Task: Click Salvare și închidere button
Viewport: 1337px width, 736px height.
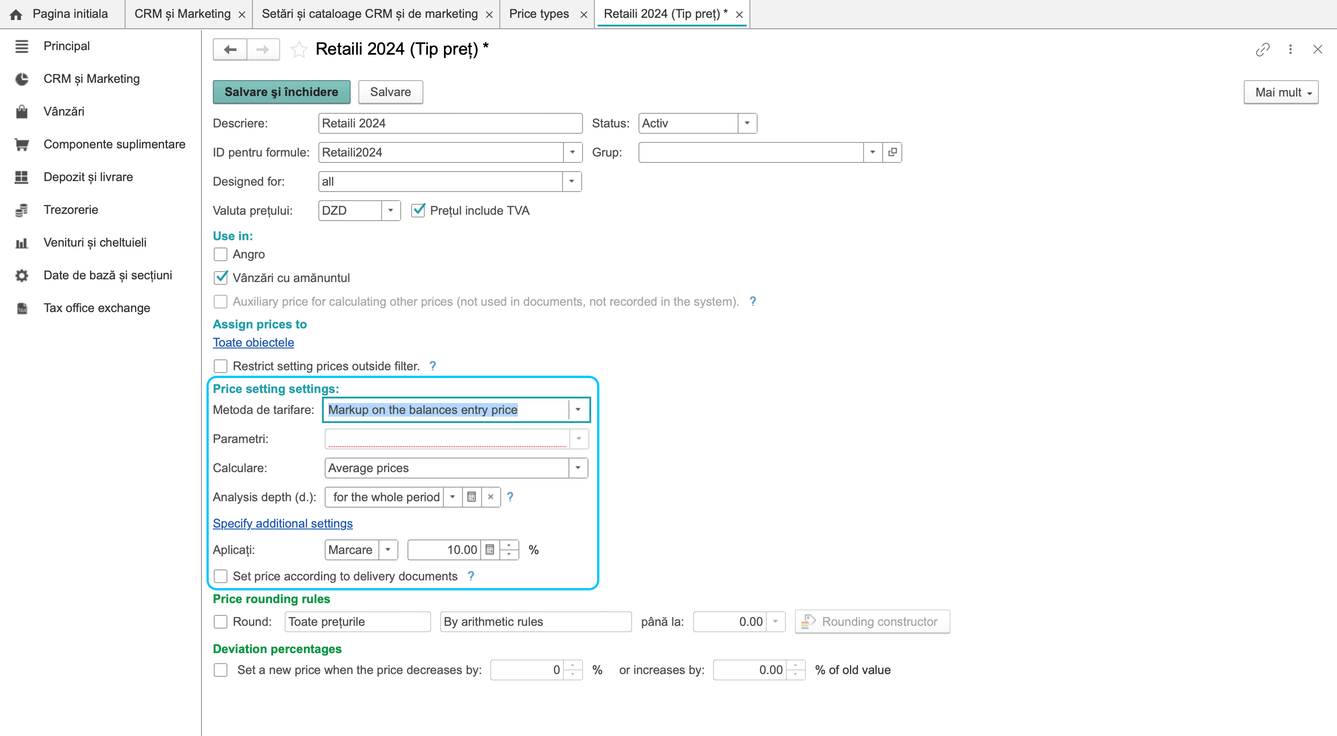Action: pos(282,92)
